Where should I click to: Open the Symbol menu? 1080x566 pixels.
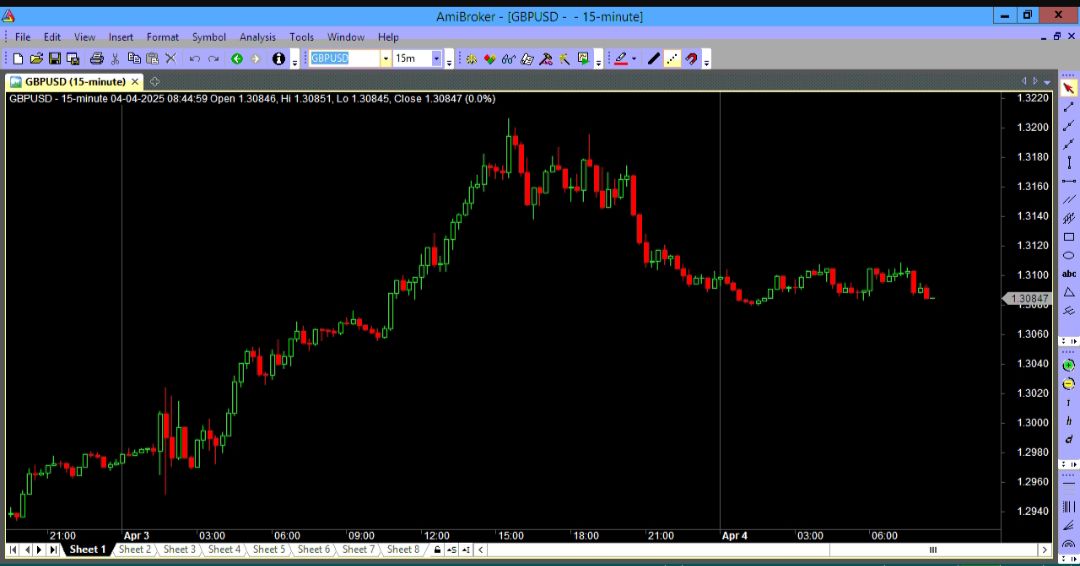[209, 37]
